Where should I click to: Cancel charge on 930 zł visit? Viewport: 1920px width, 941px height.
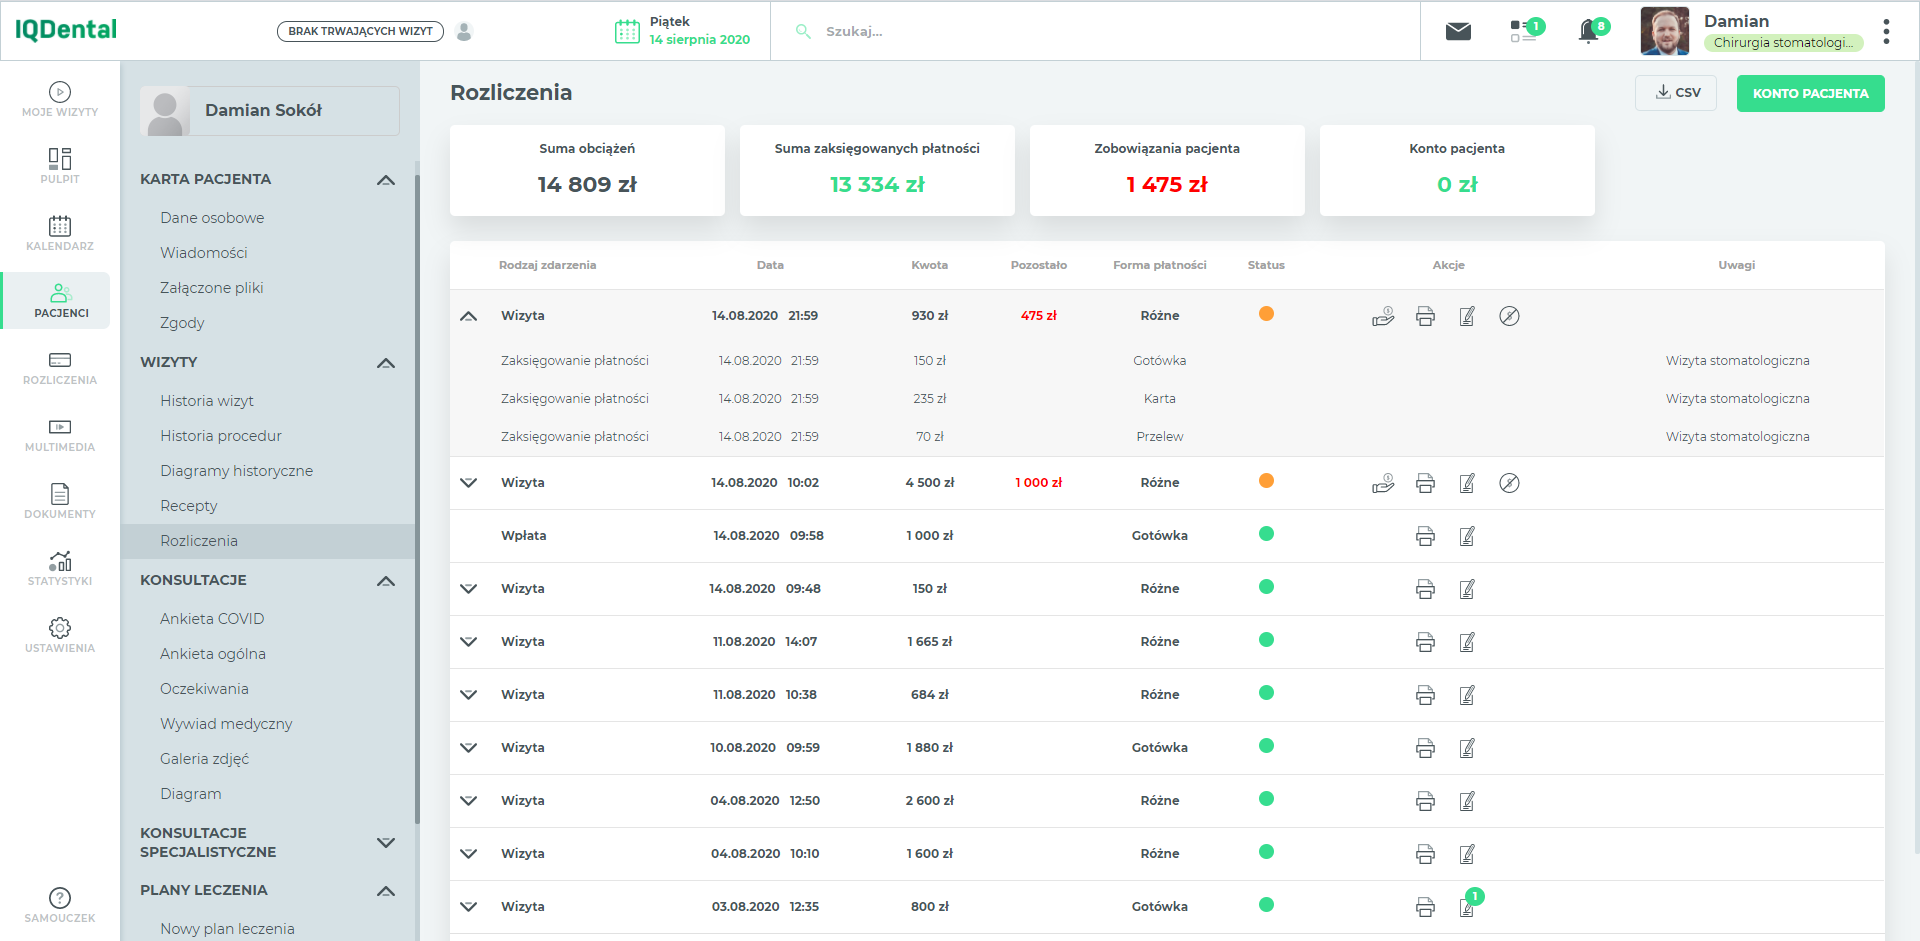coord(1509,316)
